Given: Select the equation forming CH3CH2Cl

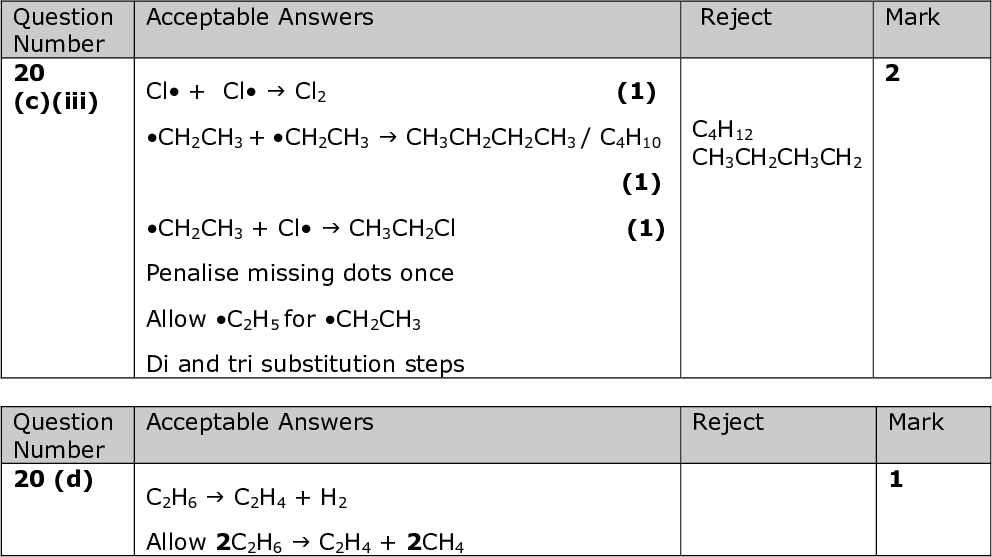Looking at the screenshot, I should point(300,229).
